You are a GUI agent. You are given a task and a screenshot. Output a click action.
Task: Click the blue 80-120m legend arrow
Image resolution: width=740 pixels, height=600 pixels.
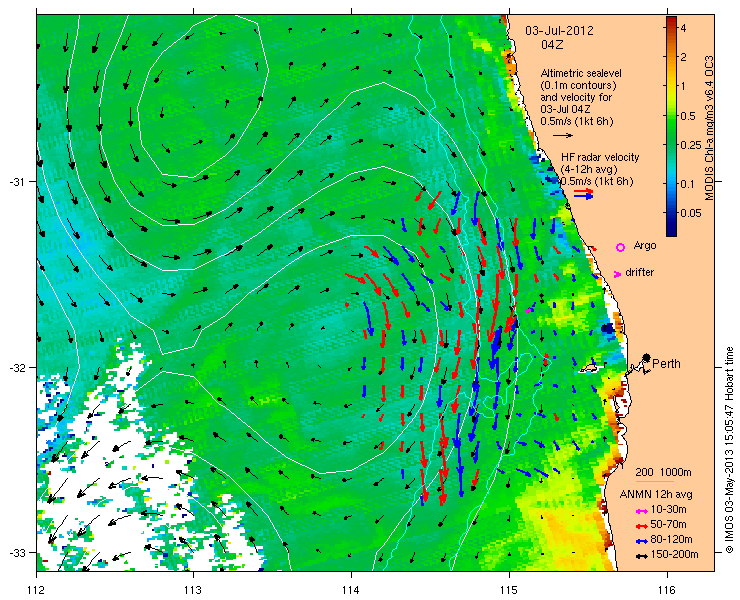pos(641,541)
